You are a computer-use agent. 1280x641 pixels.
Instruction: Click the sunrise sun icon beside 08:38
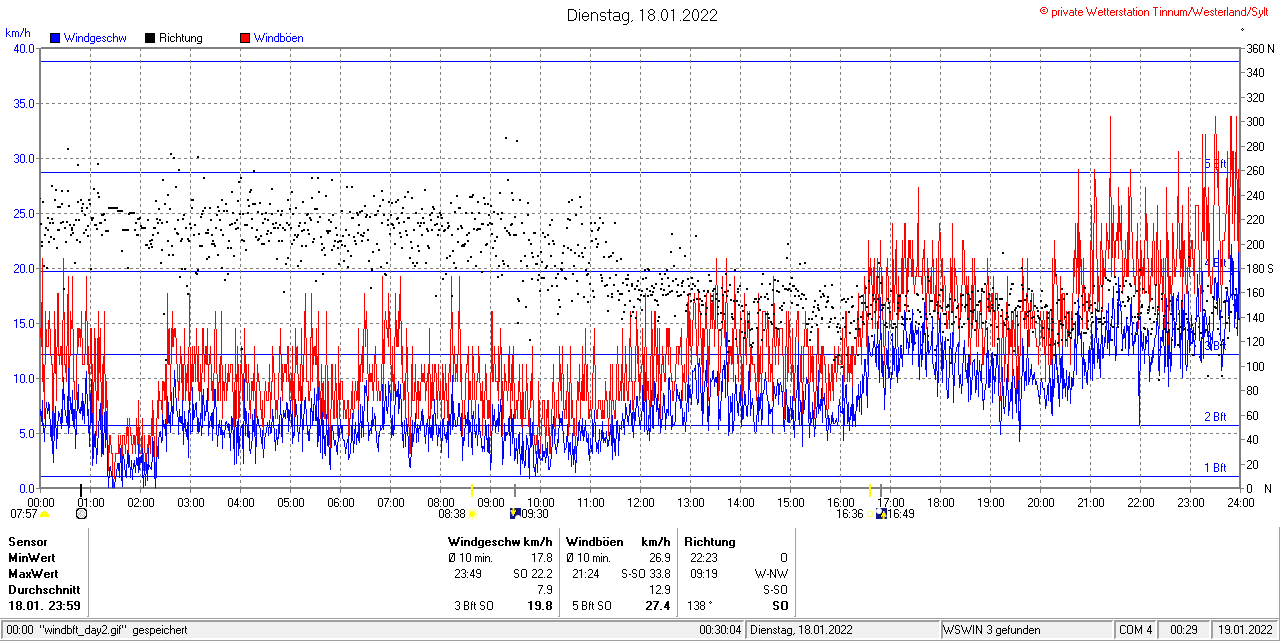472,514
